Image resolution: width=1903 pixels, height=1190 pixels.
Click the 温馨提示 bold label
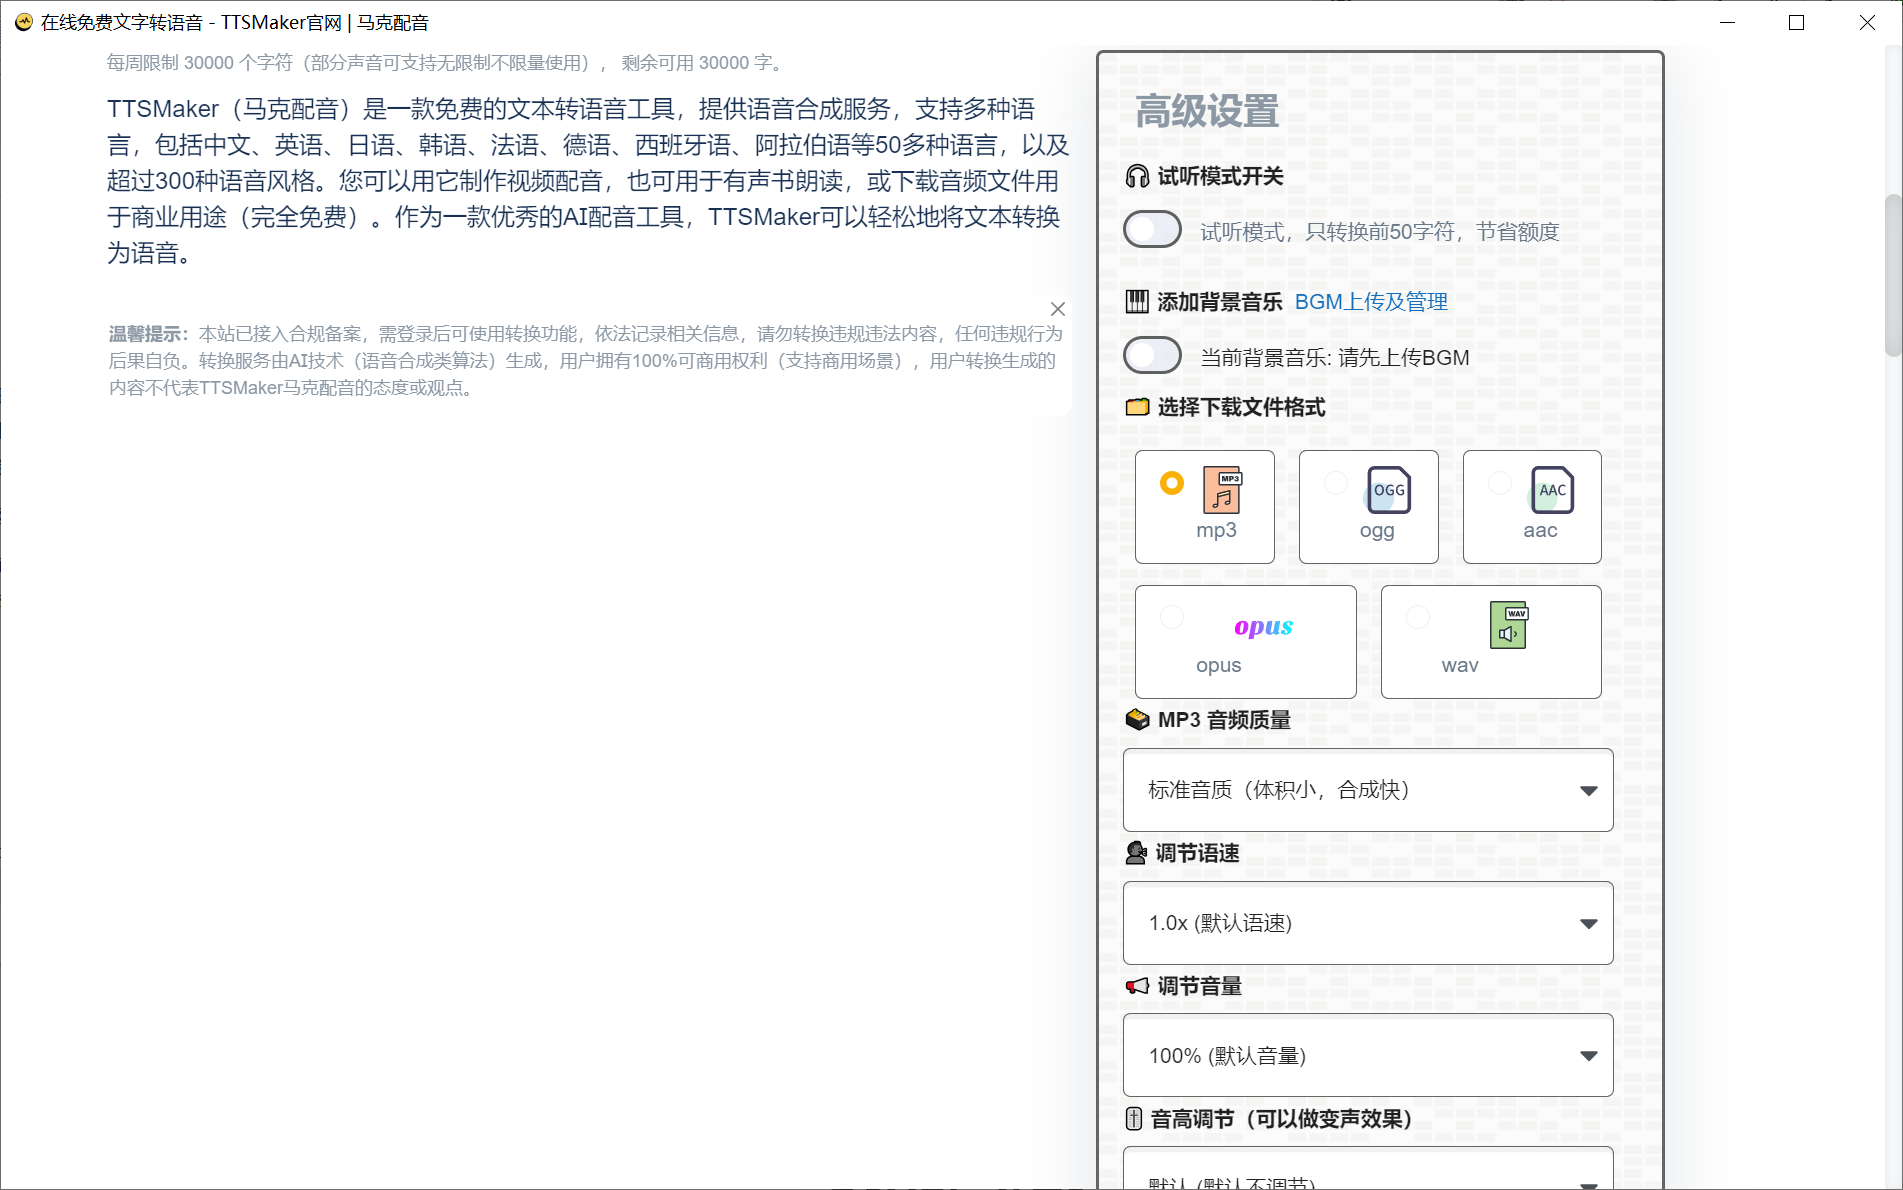coord(148,334)
